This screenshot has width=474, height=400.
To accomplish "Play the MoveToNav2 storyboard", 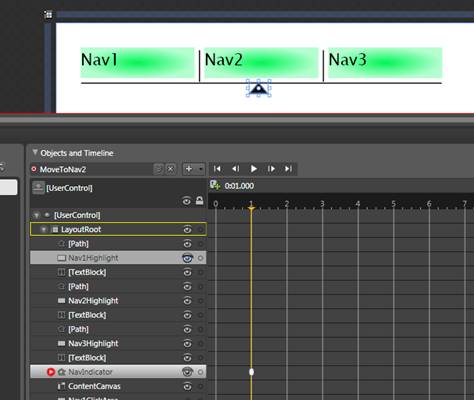I will (253, 169).
